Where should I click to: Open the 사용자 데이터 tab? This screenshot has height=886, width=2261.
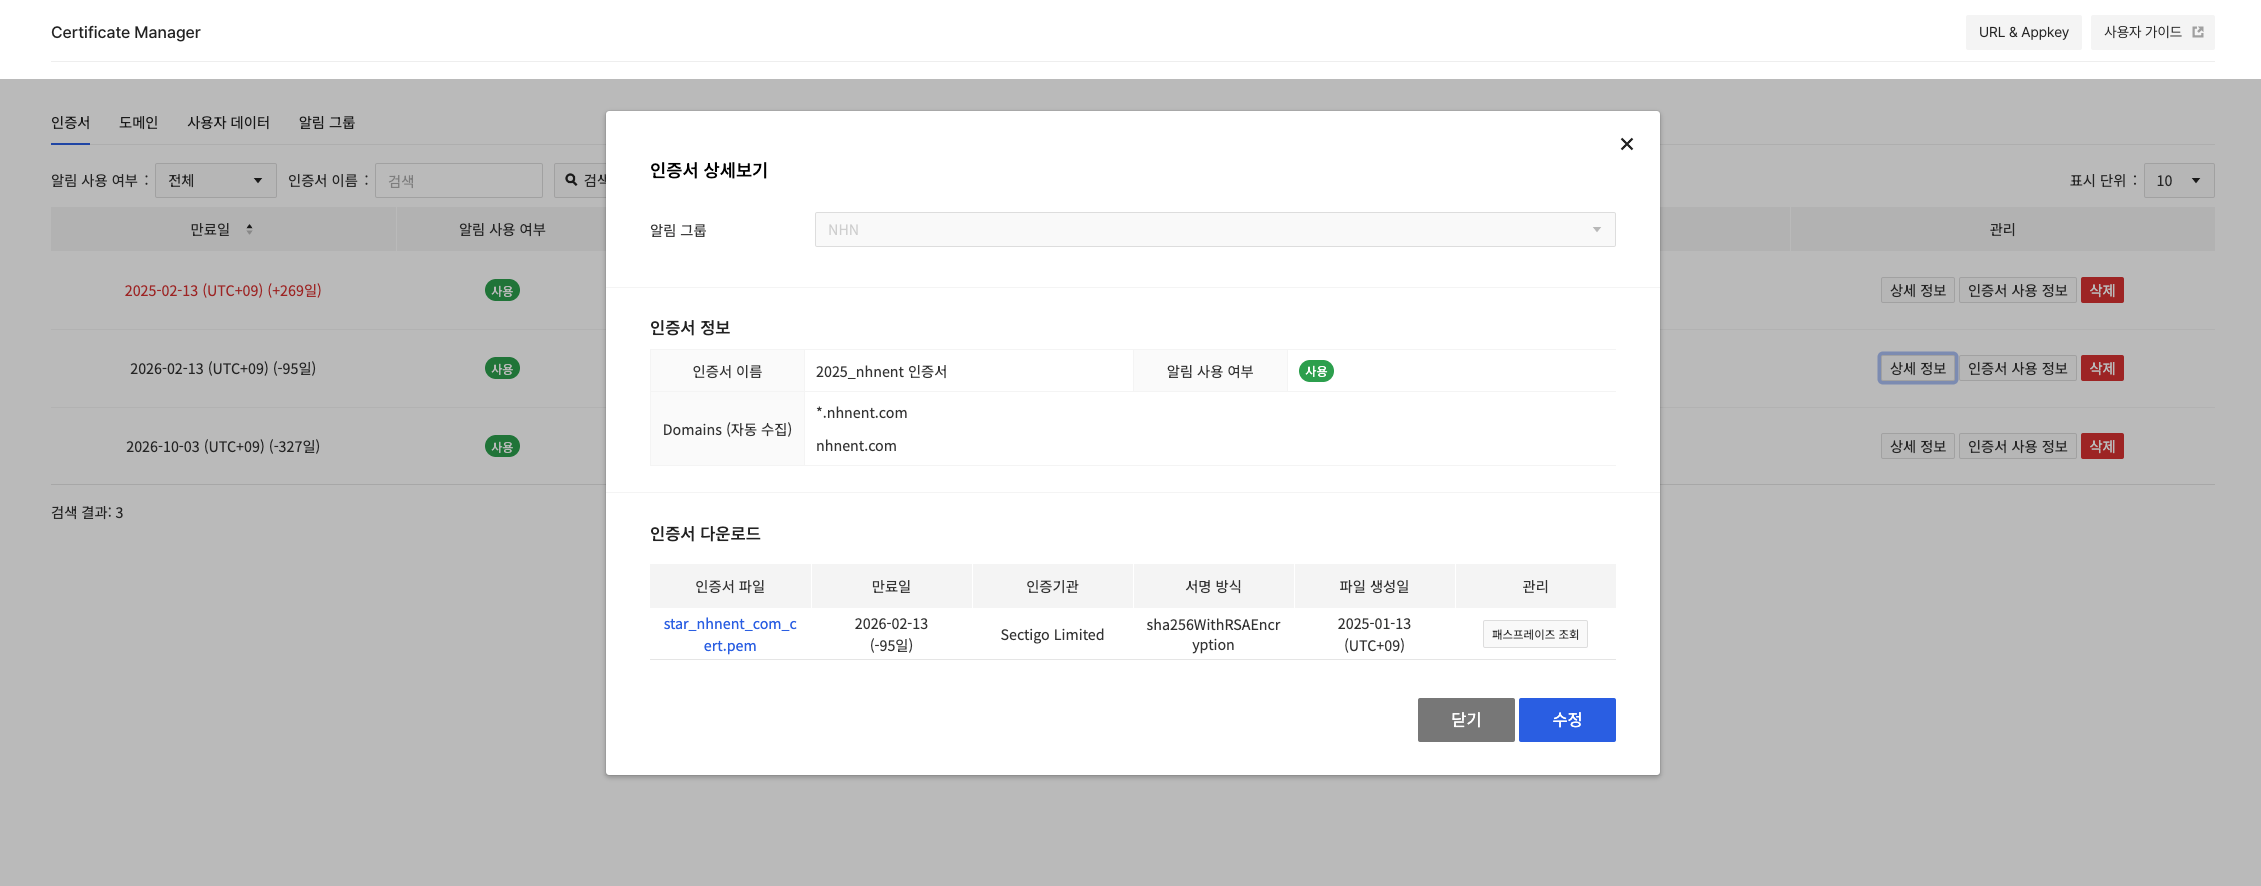tap(228, 122)
